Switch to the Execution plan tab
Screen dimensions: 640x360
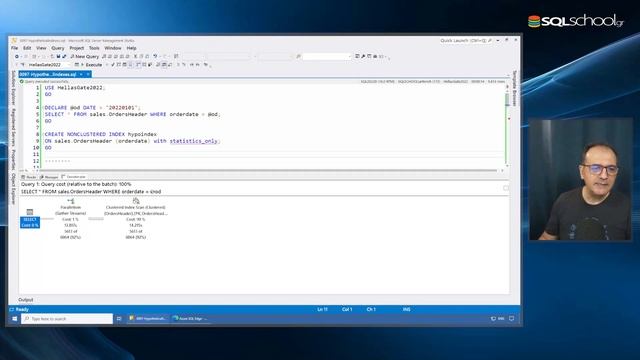[x=74, y=177]
